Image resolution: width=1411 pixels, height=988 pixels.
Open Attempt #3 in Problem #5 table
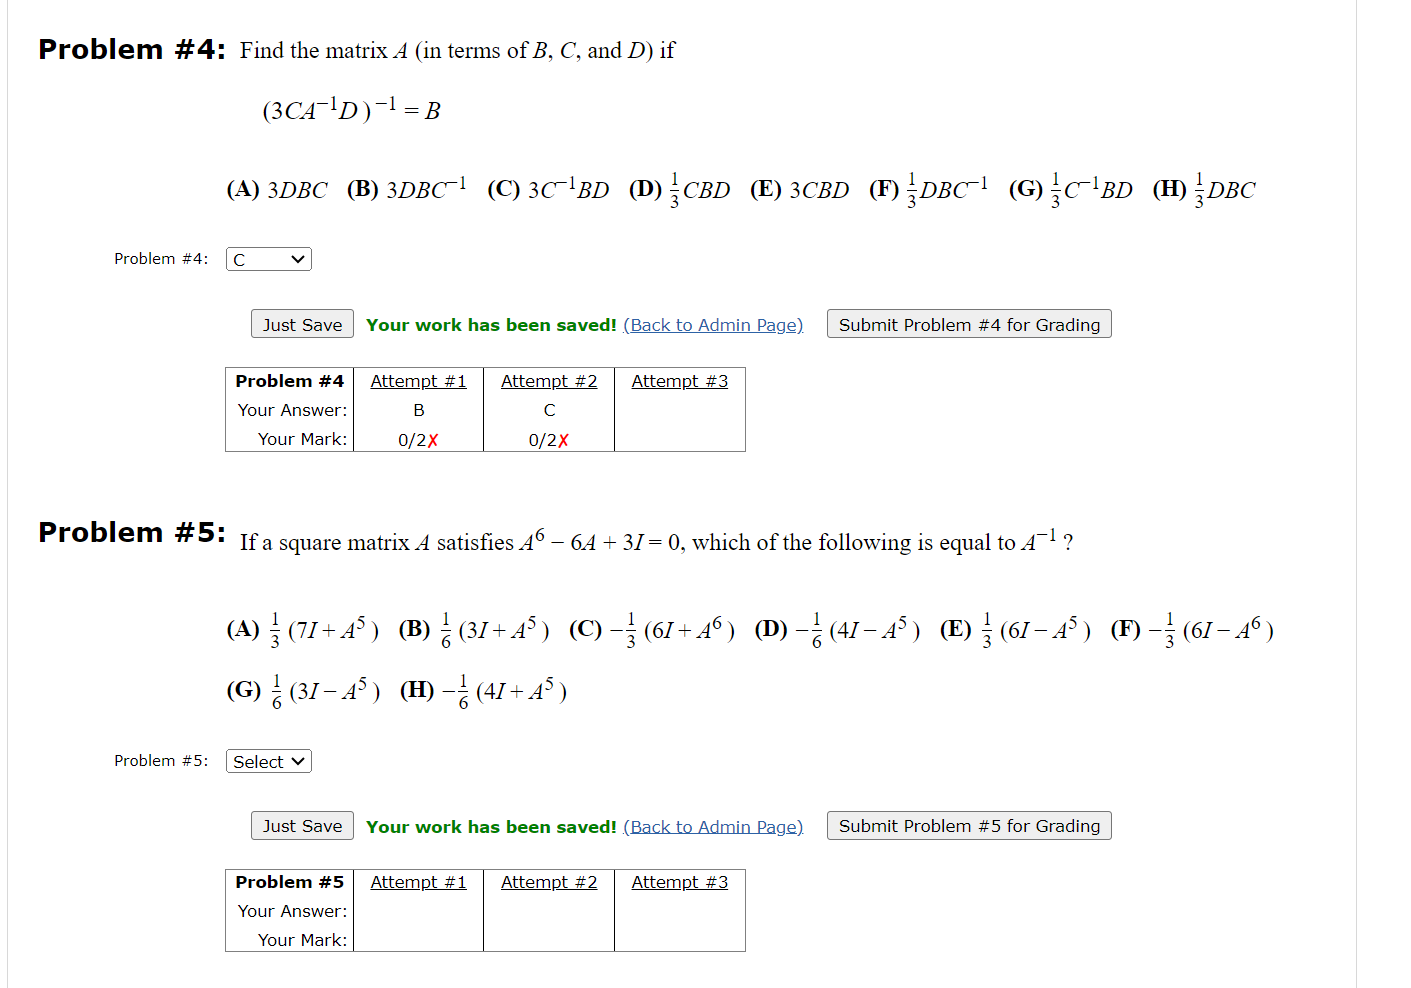[x=679, y=881]
